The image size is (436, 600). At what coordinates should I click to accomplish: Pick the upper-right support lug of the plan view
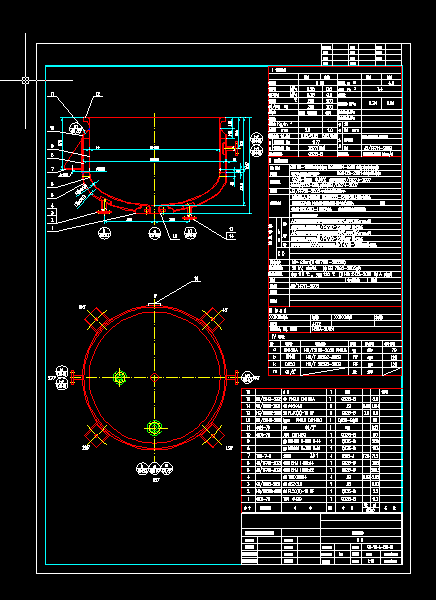point(212,319)
